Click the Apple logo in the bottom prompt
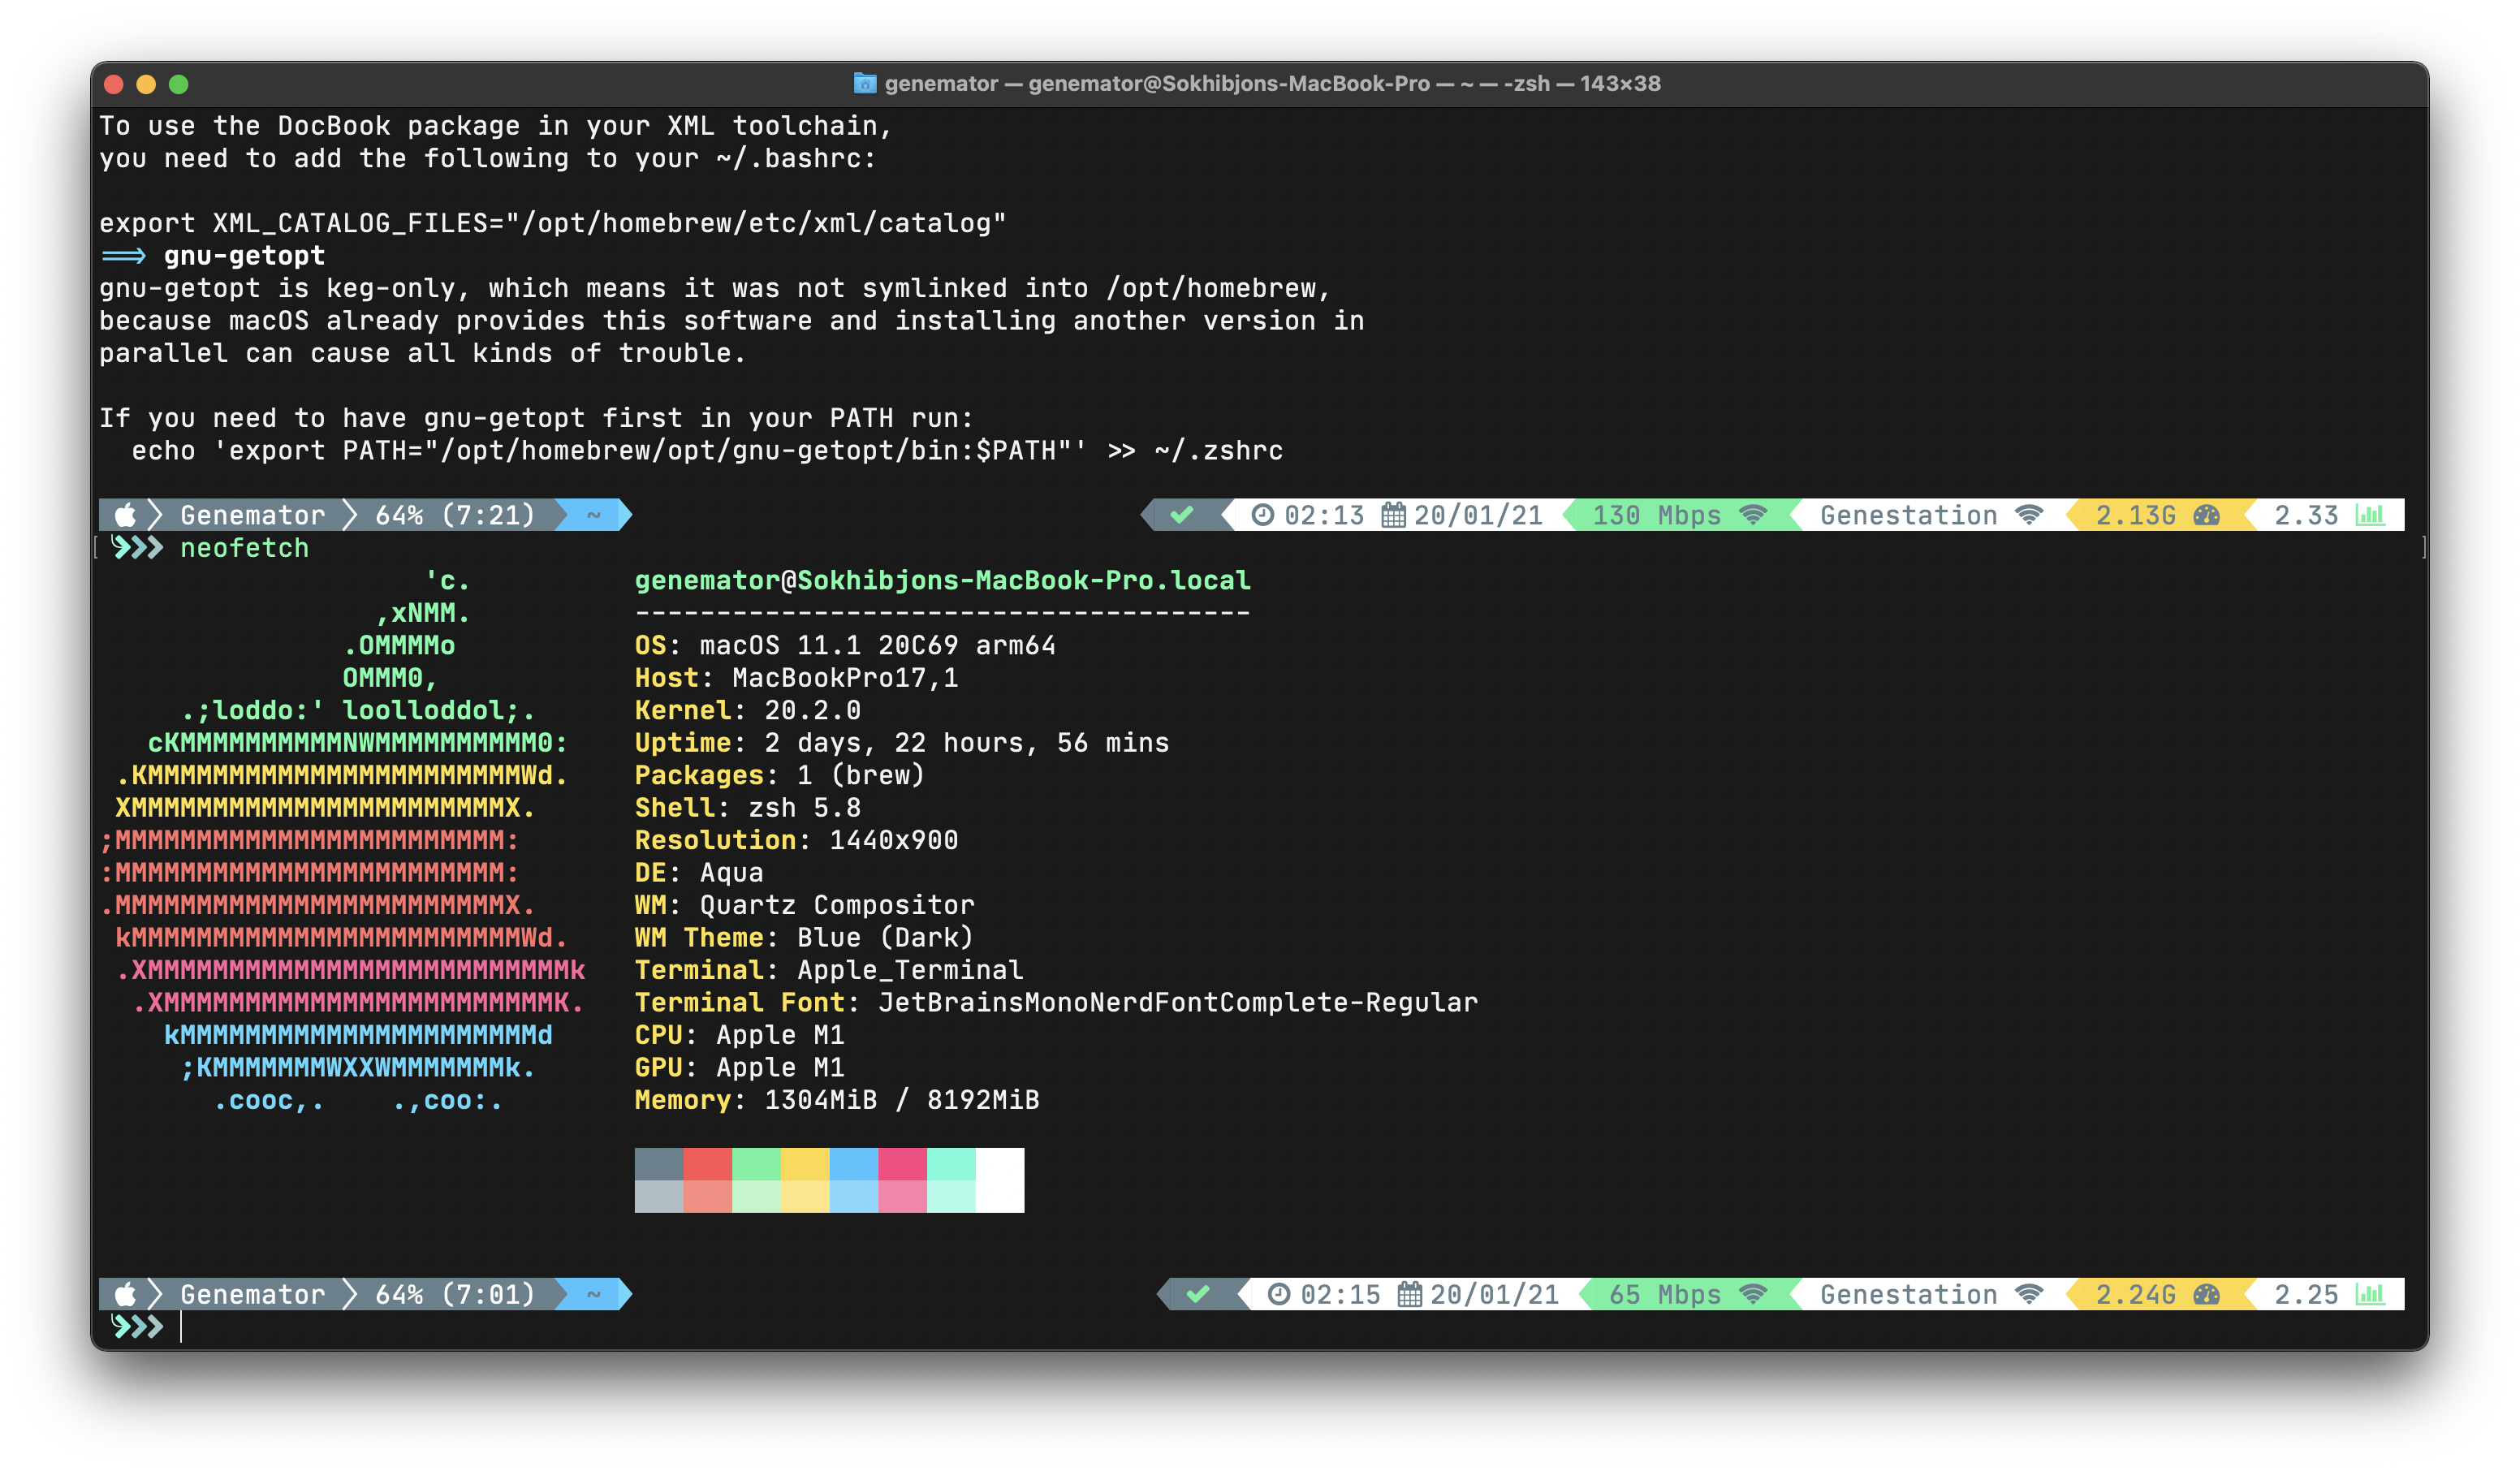 point(125,1294)
